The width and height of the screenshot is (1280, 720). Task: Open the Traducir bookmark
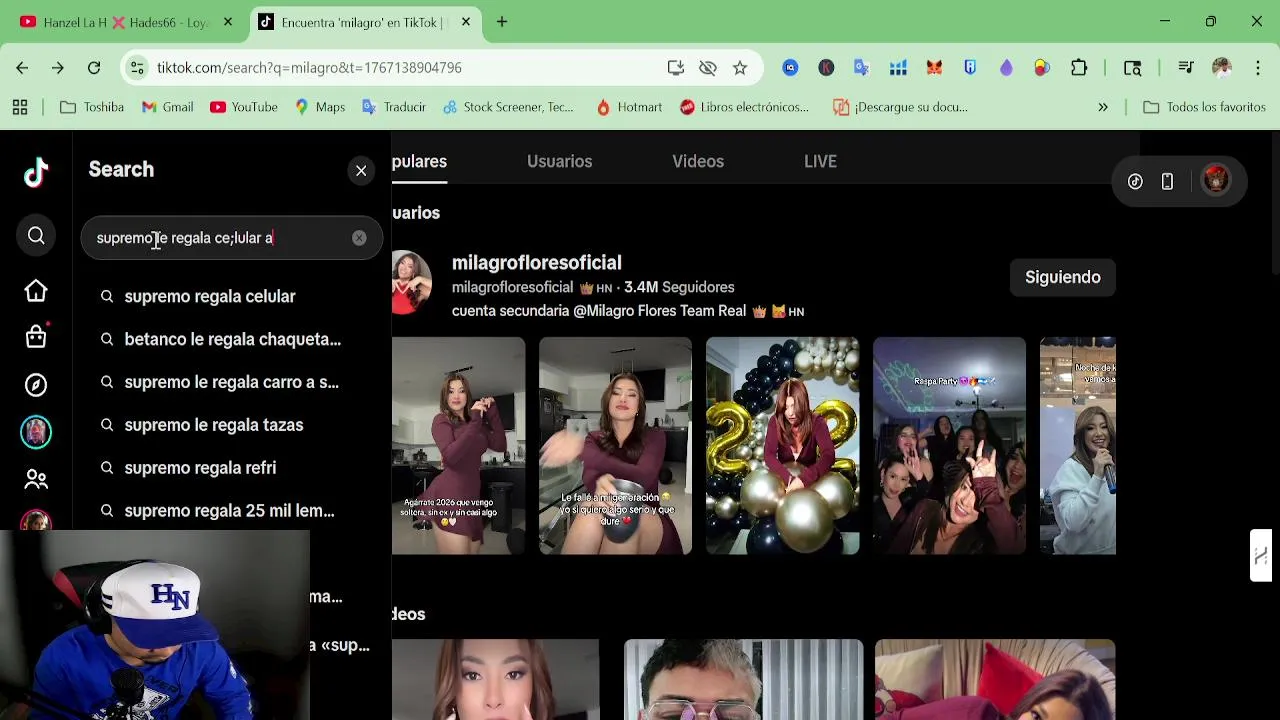pos(394,107)
